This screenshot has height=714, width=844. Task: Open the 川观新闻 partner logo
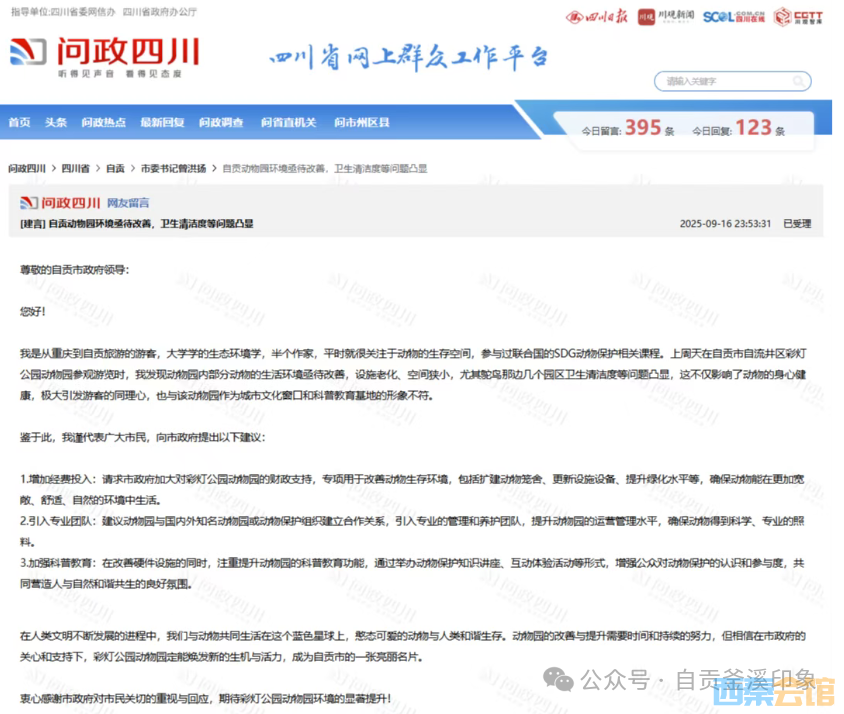(x=670, y=17)
